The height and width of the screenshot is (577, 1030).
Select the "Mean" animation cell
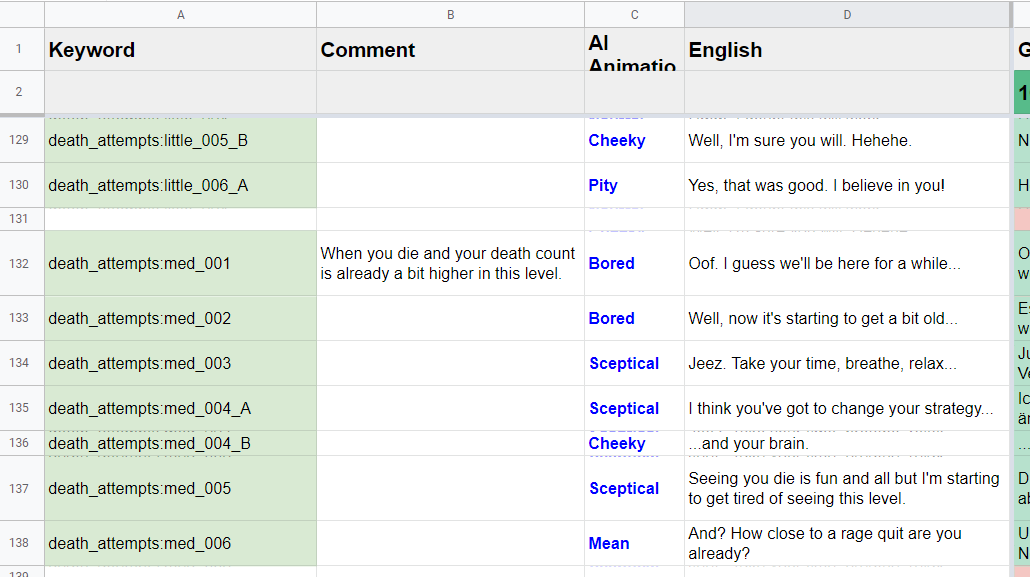tap(634, 544)
